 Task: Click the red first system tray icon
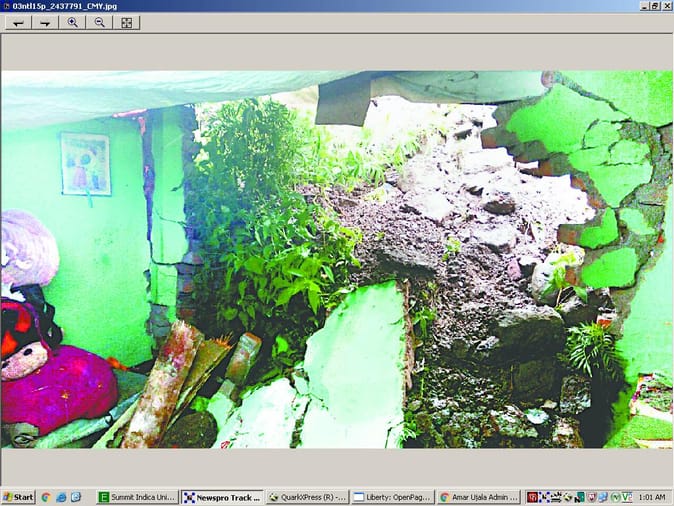[x=533, y=497]
